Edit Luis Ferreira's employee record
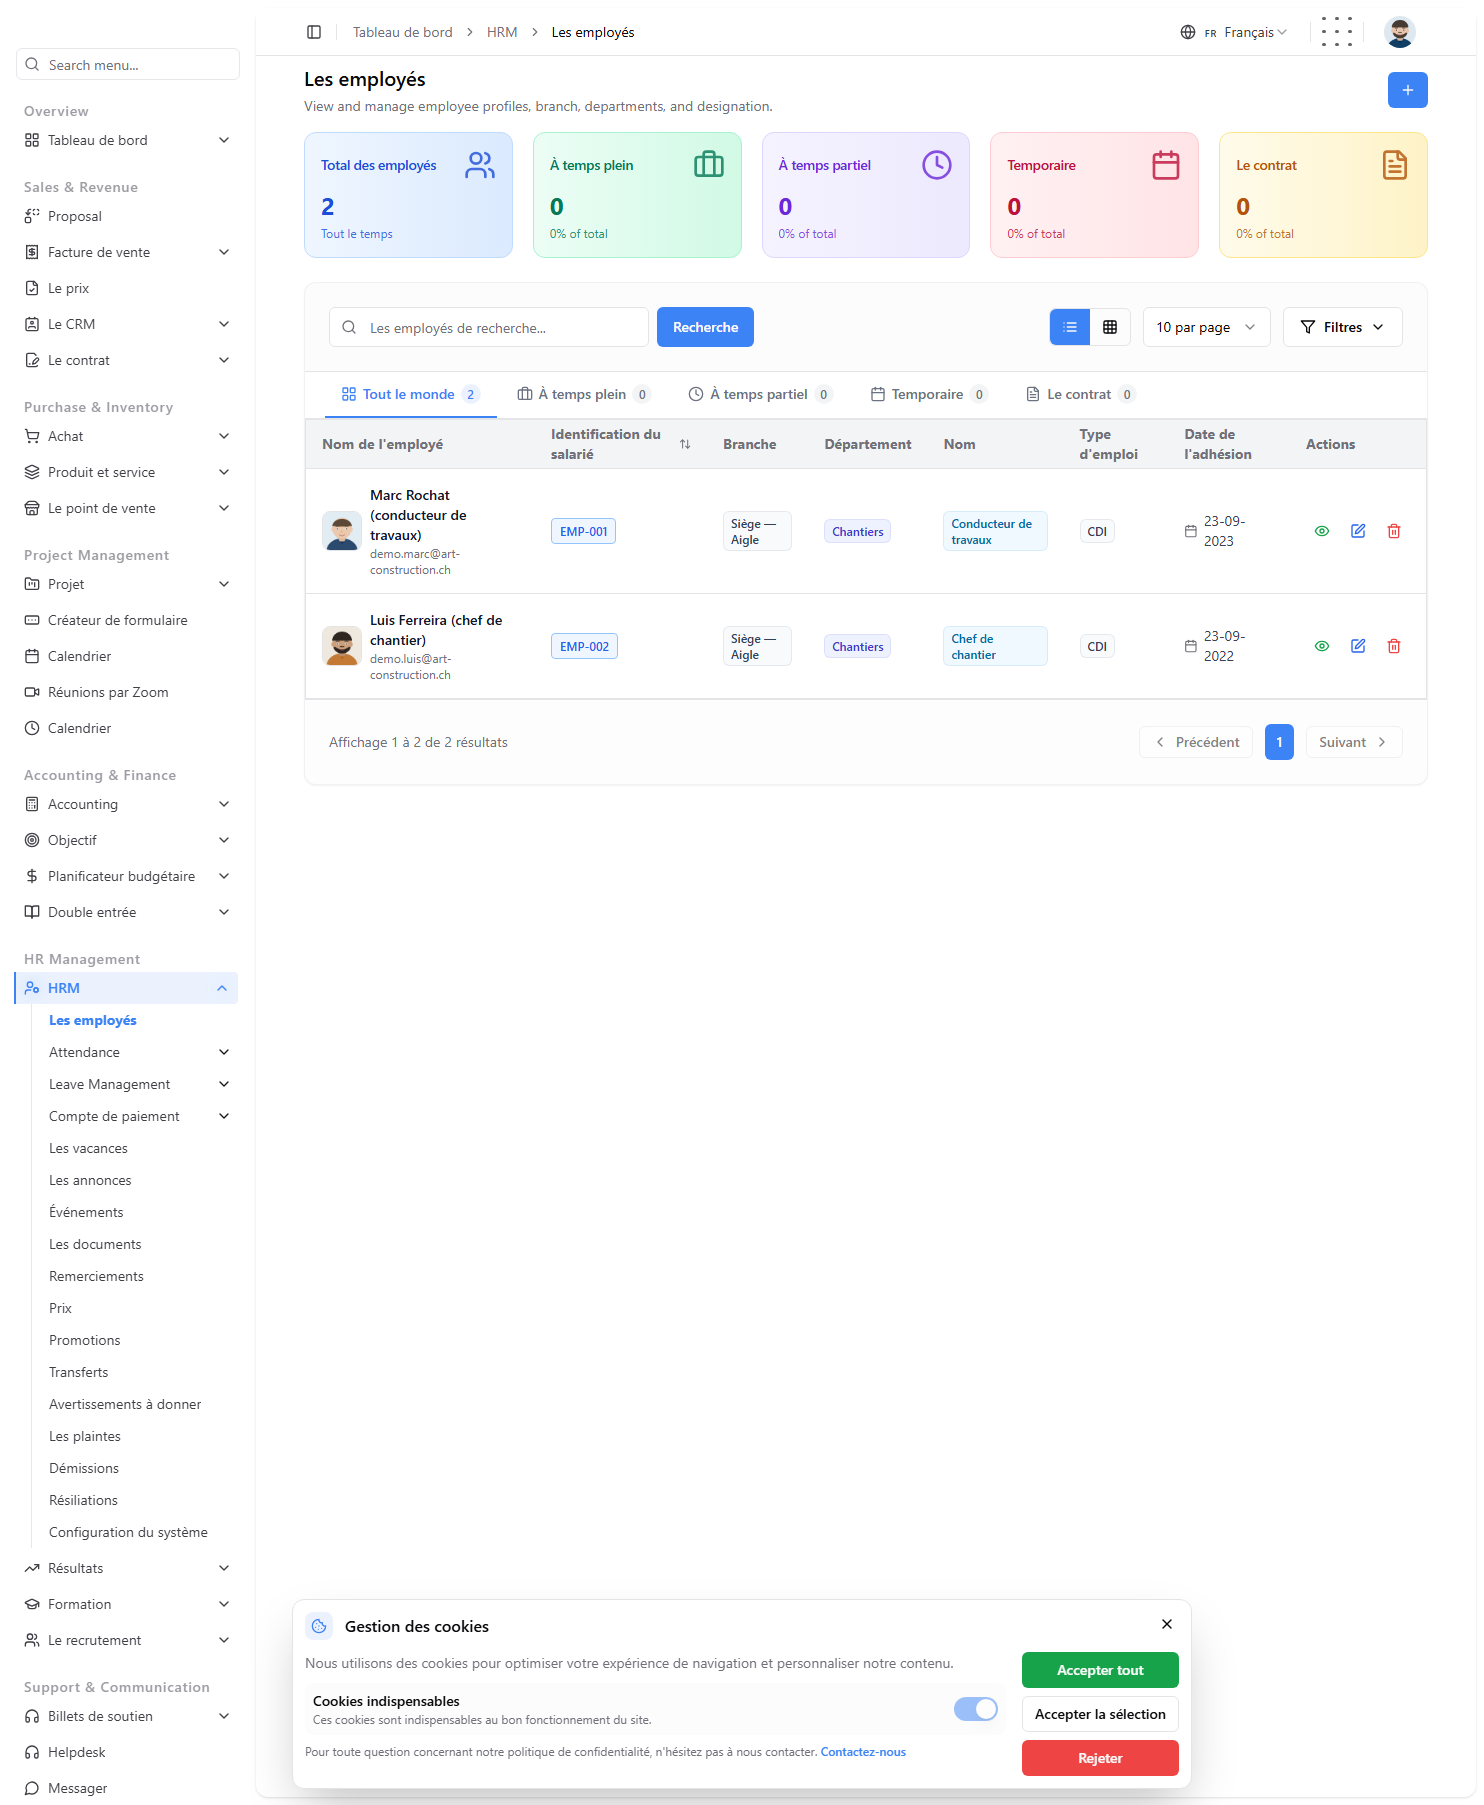Screen dimensions: 1484x1805 1358,646
